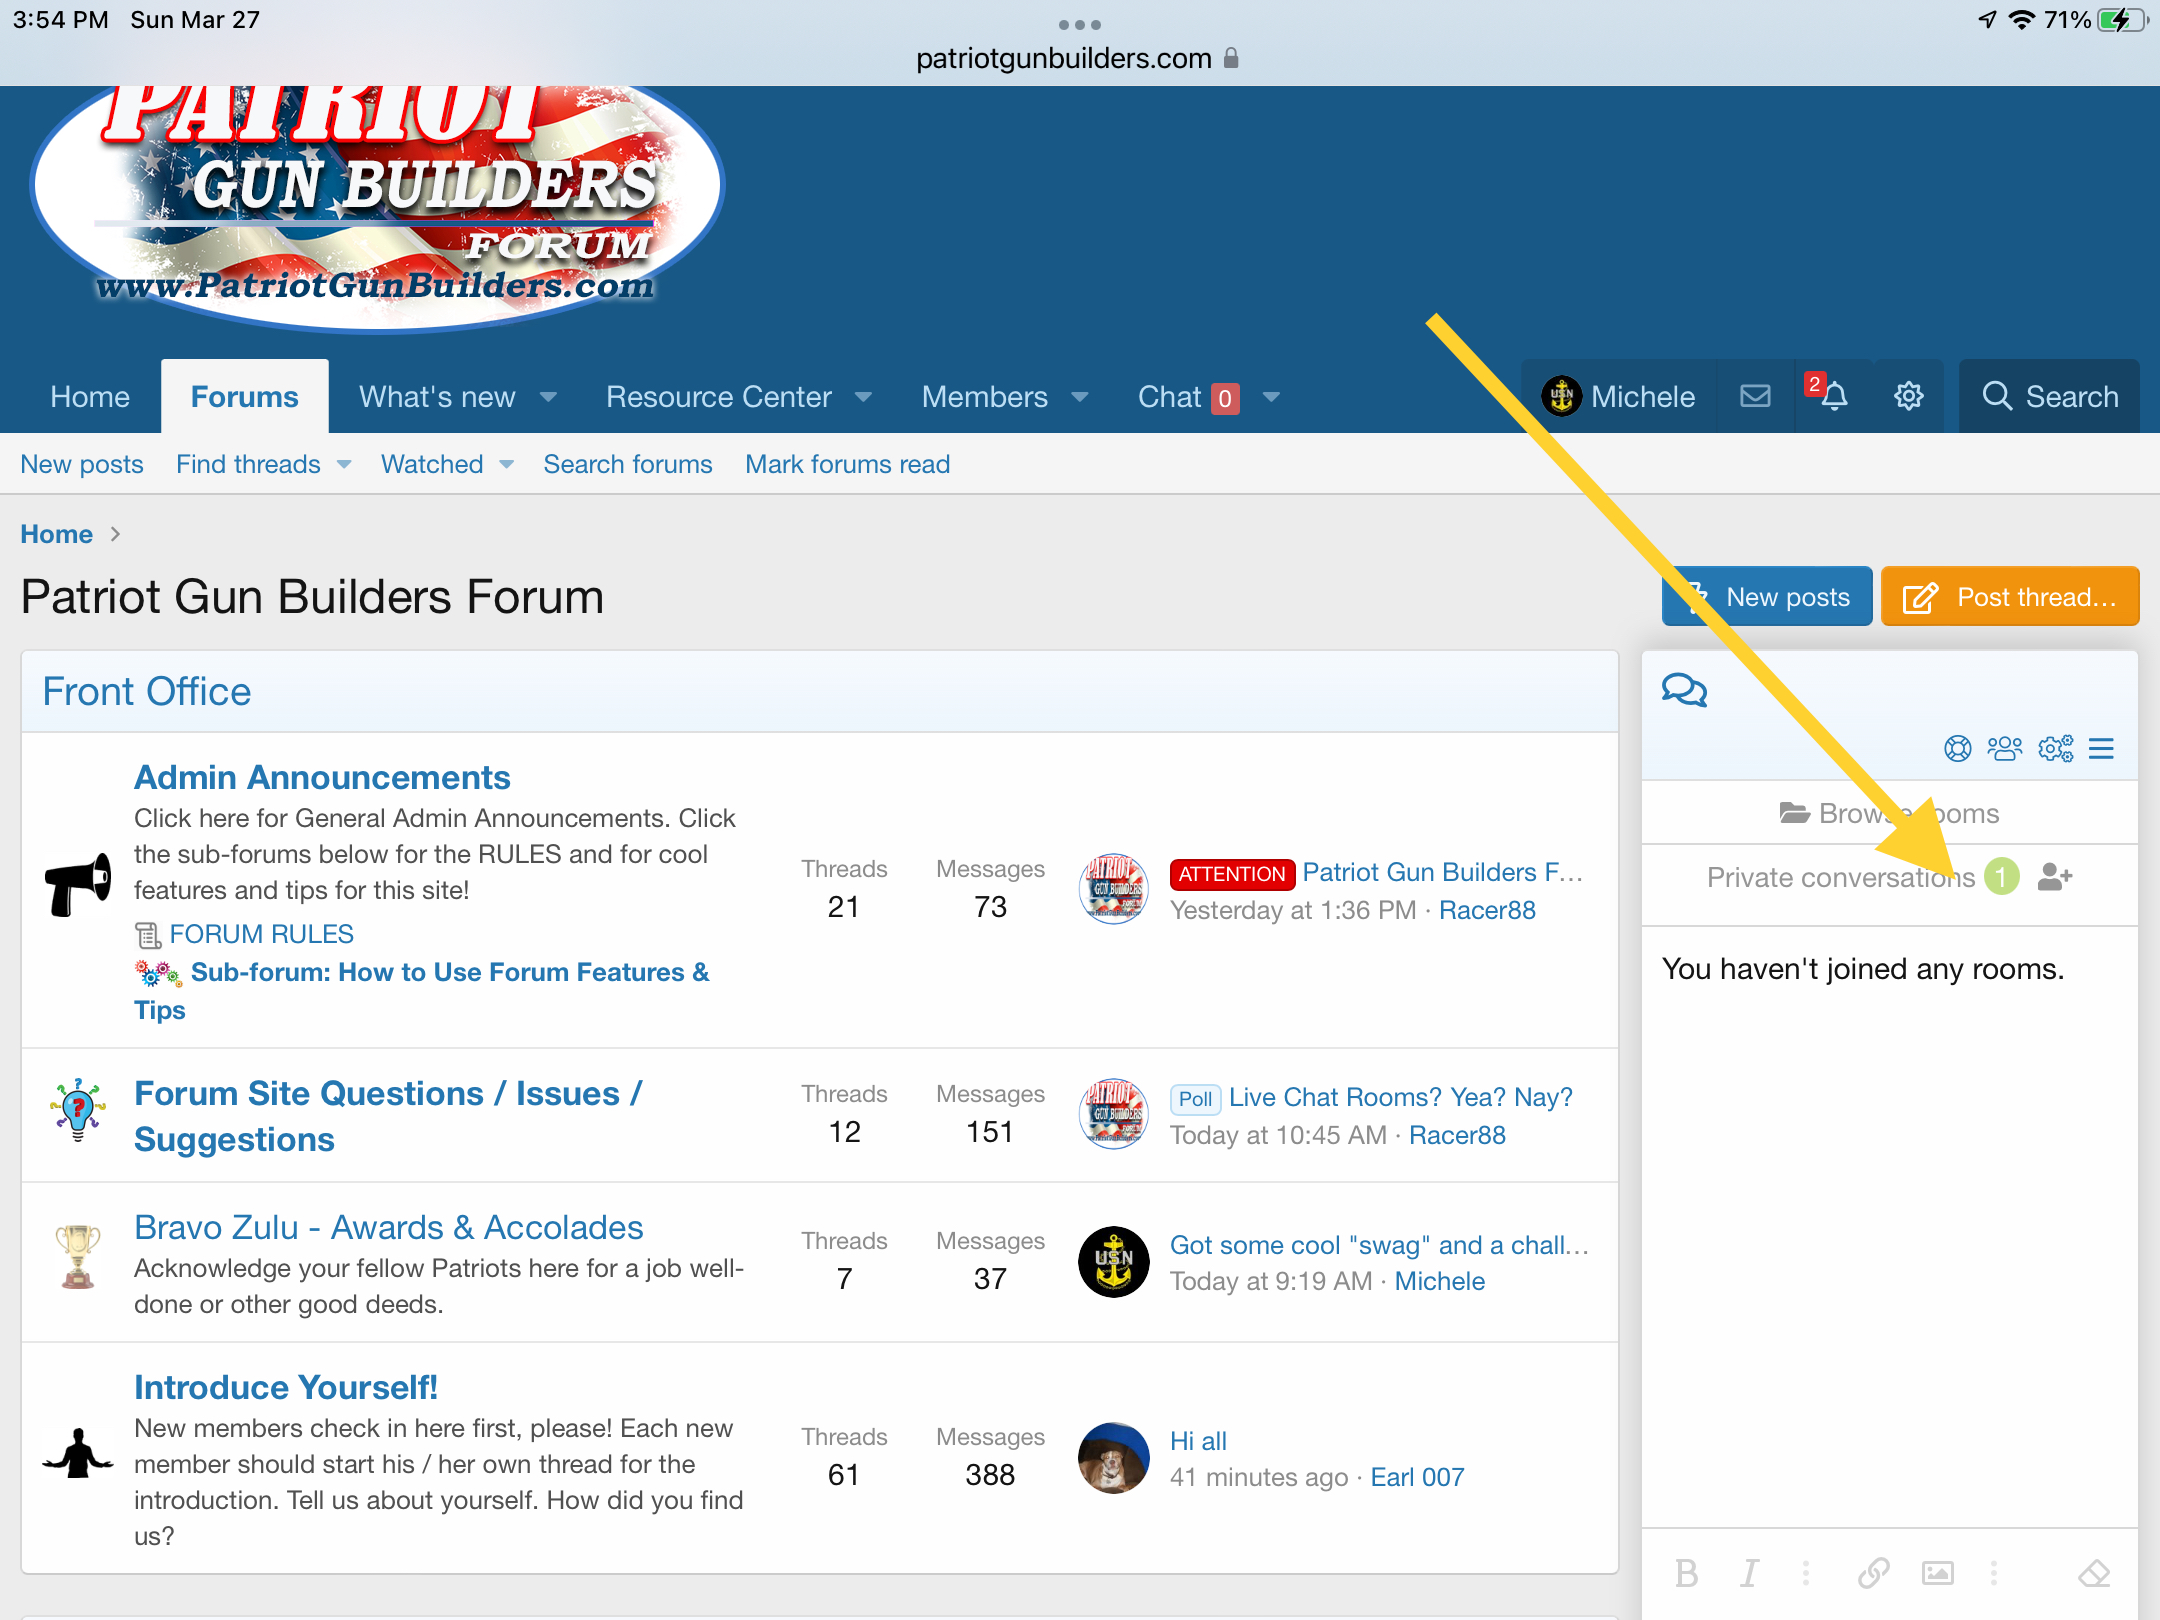Open the Introduce Yourself! forum
Screen dimensions: 2160x1620
[286, 1387]
